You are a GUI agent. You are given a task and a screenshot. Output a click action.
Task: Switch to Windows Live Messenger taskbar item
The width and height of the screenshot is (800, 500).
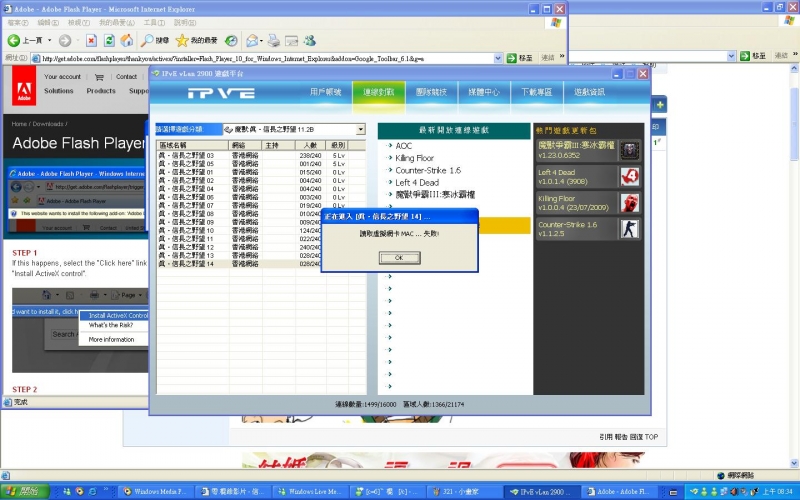point(311,491)
